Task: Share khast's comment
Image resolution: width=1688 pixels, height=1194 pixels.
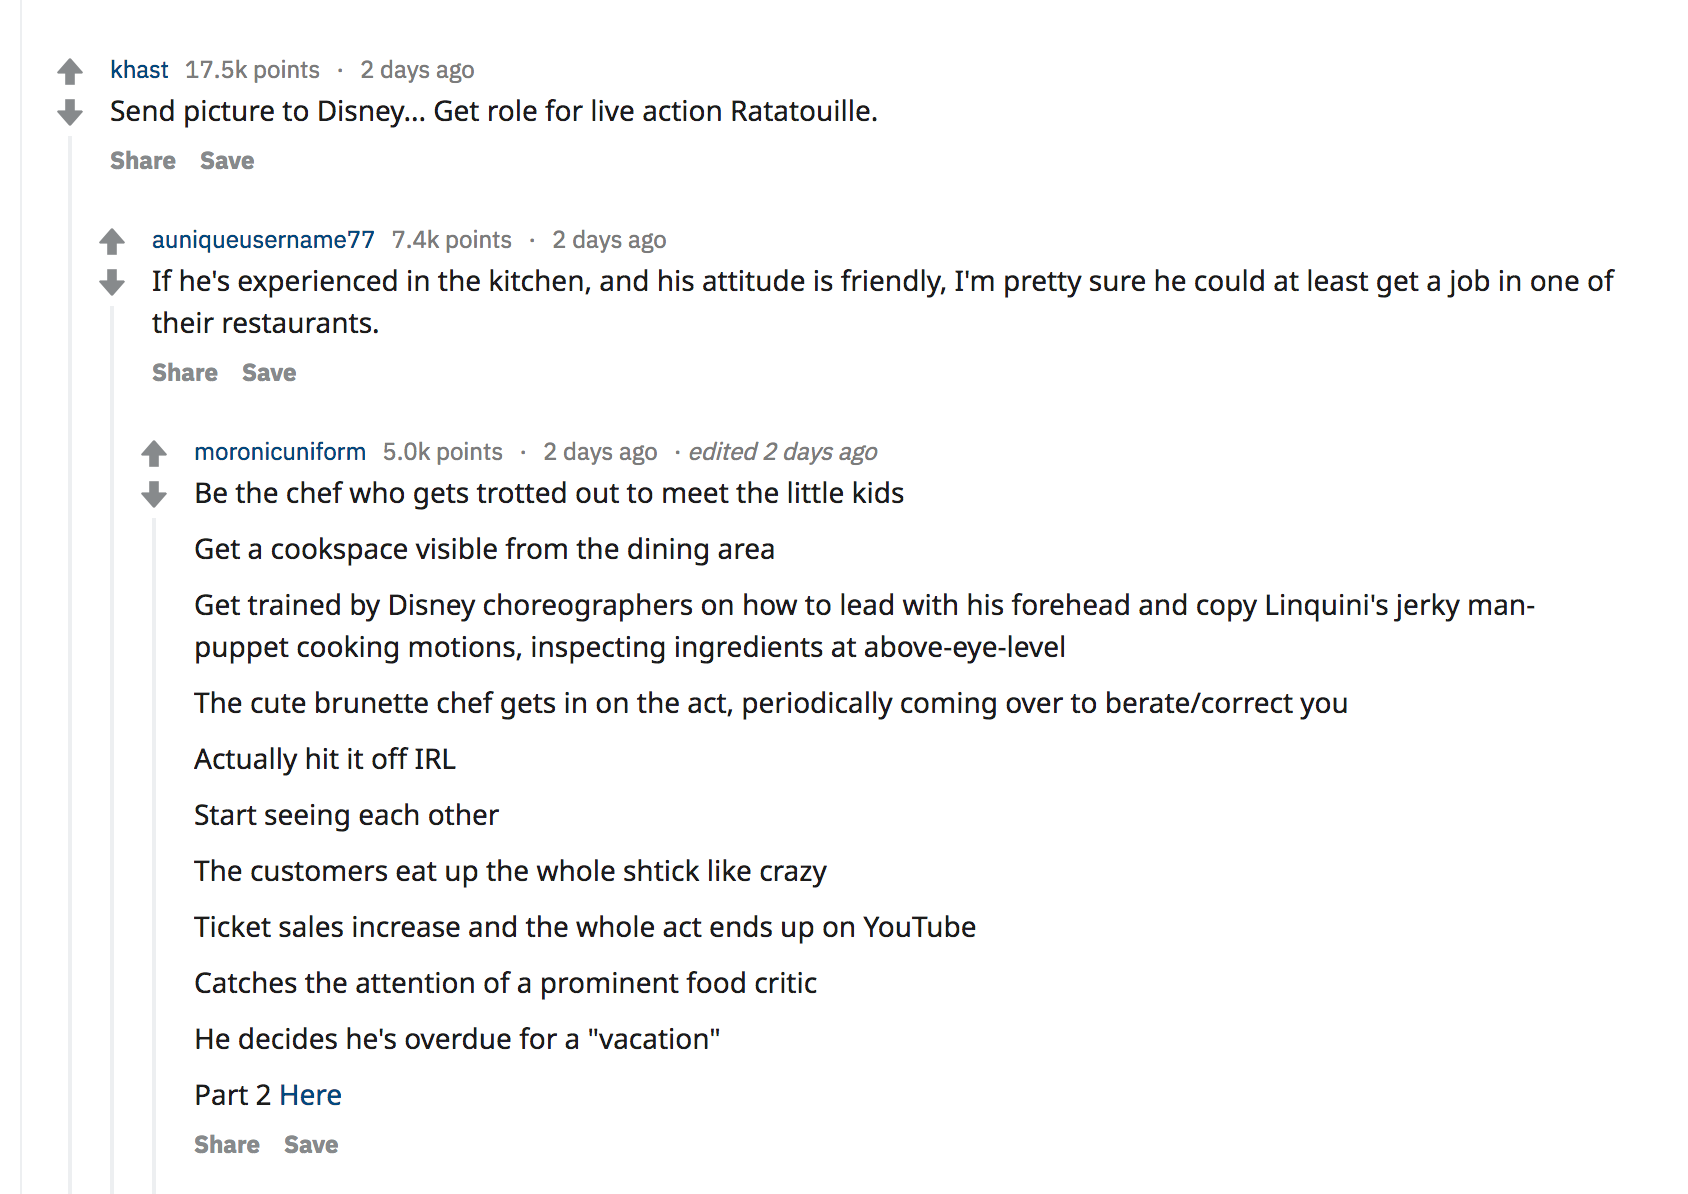Action: [143, 161]
